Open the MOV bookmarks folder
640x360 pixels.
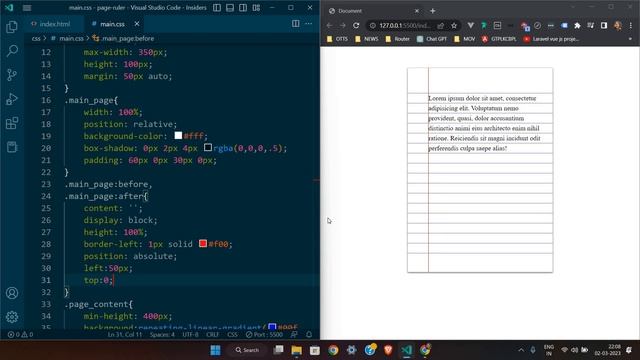click(464, 39)
